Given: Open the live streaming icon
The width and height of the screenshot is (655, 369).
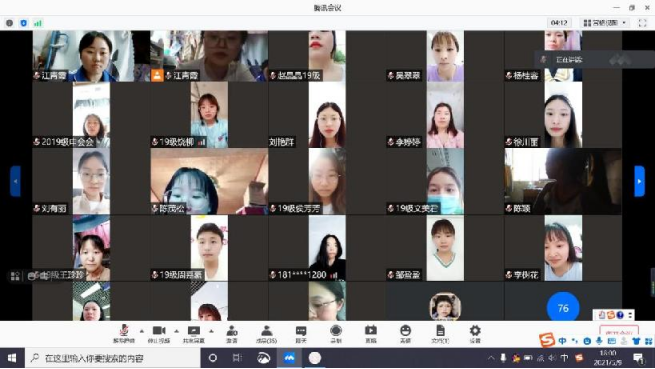Looking at the screenshot, I should (x=371, y=333).
